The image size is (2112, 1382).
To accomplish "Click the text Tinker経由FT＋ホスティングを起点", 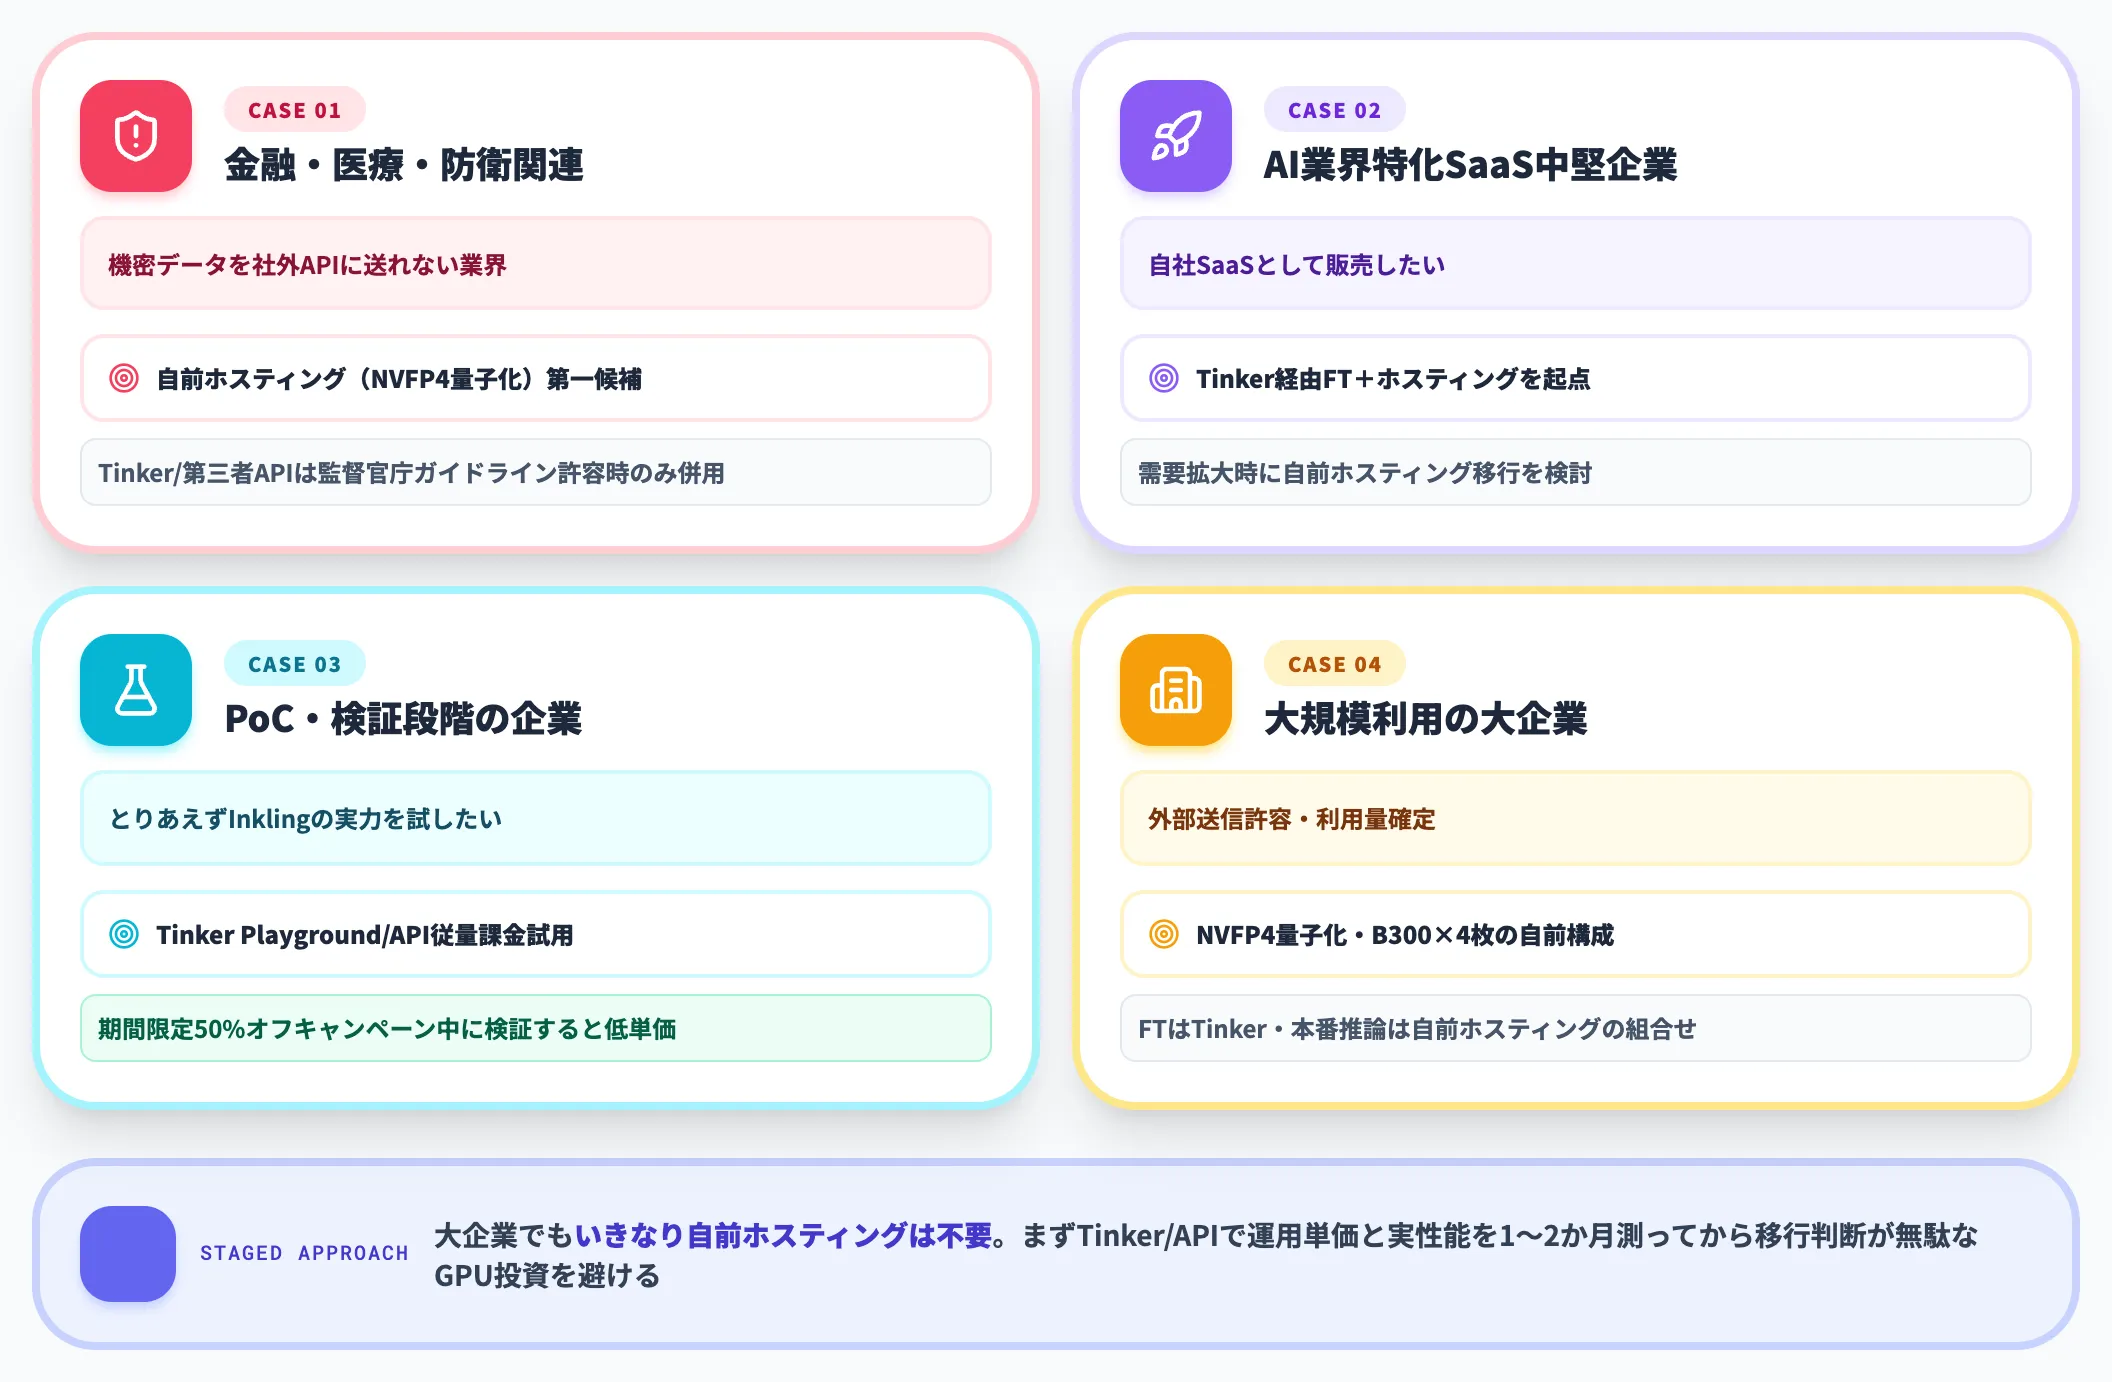I will coord(1393,379).
